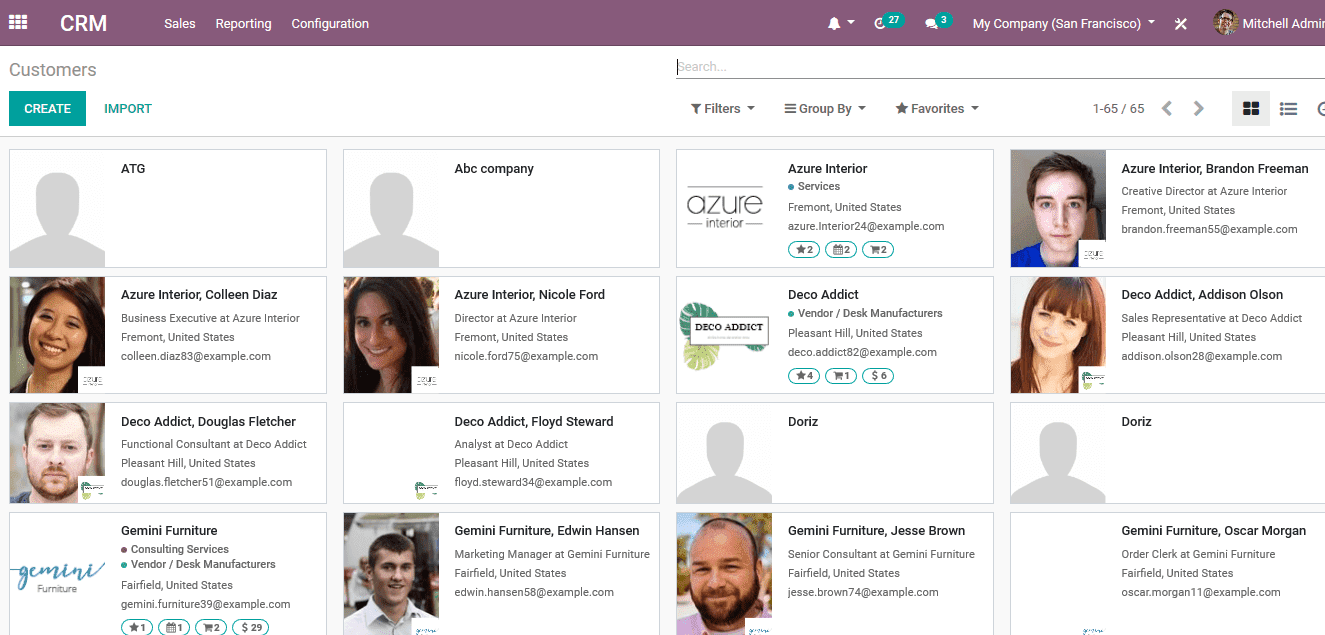Open Colleen Diaz's photo thumbnail
The height and width of the screenshot is (635, 1325).
point(57,335)
